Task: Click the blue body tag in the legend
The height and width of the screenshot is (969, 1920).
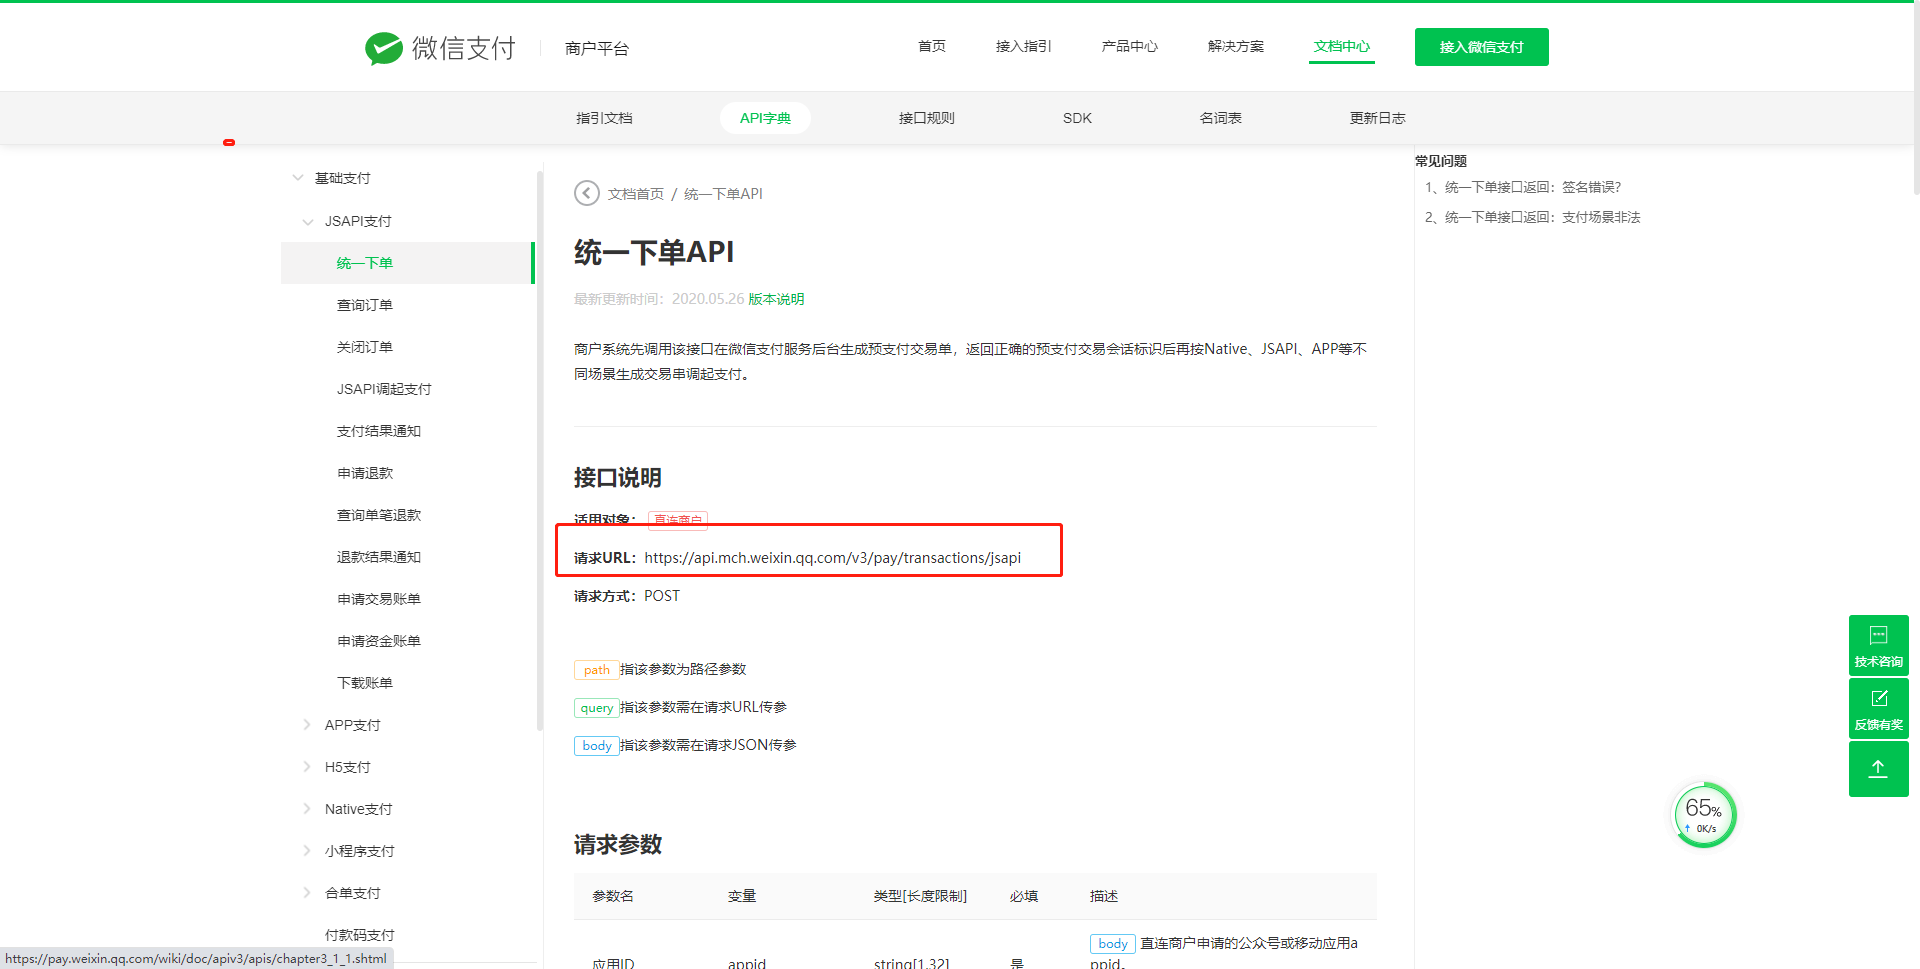Action: coord(596,746)
